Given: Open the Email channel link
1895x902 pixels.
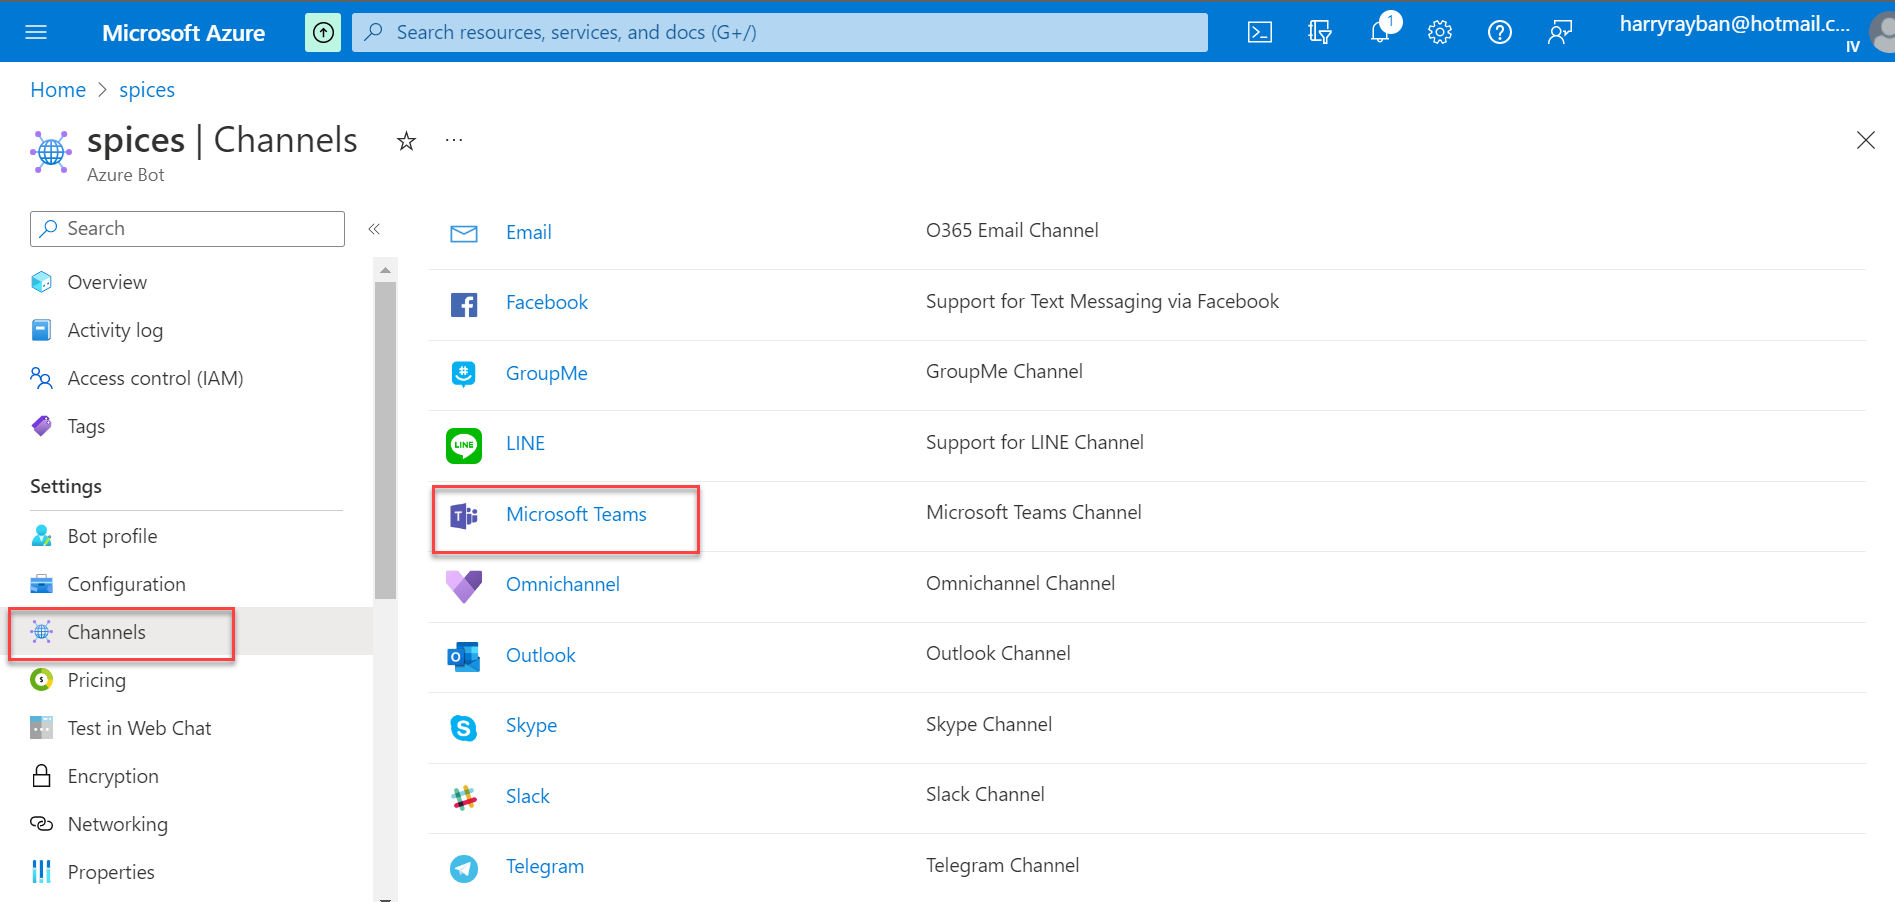Looking at the screenshot, I should click(x=528, y=233).
